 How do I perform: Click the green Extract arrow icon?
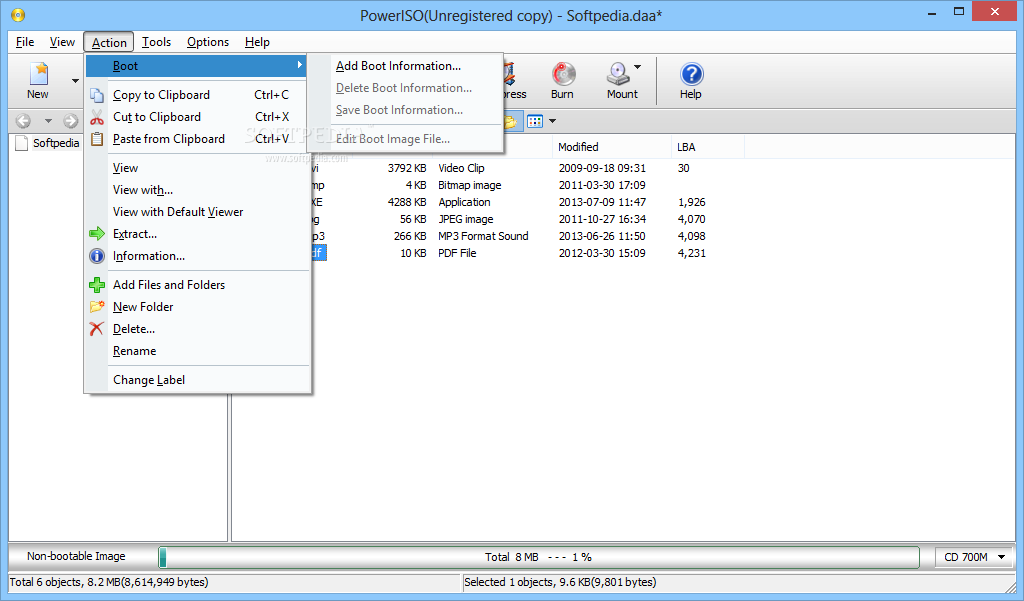click(x=97, y=234)
